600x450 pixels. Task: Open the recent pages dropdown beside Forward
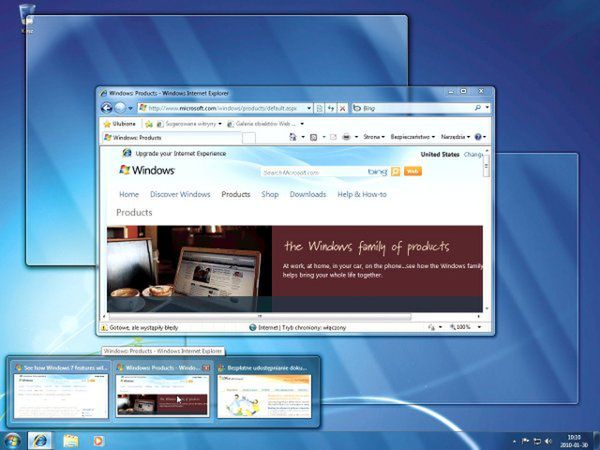130,109
